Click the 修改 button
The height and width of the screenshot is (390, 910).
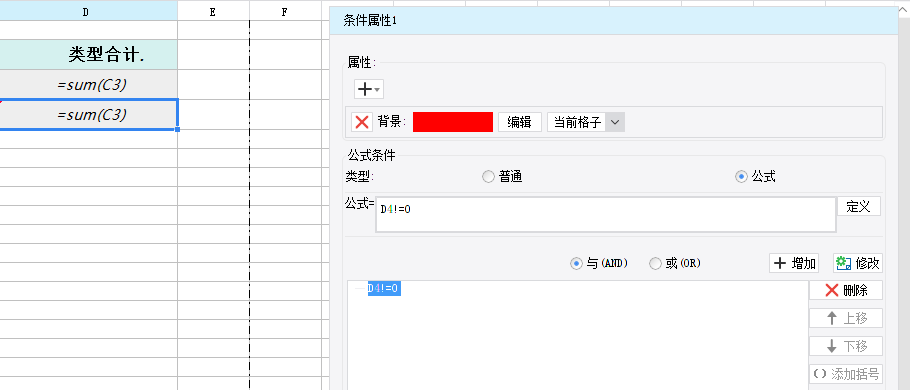[858, 263]
